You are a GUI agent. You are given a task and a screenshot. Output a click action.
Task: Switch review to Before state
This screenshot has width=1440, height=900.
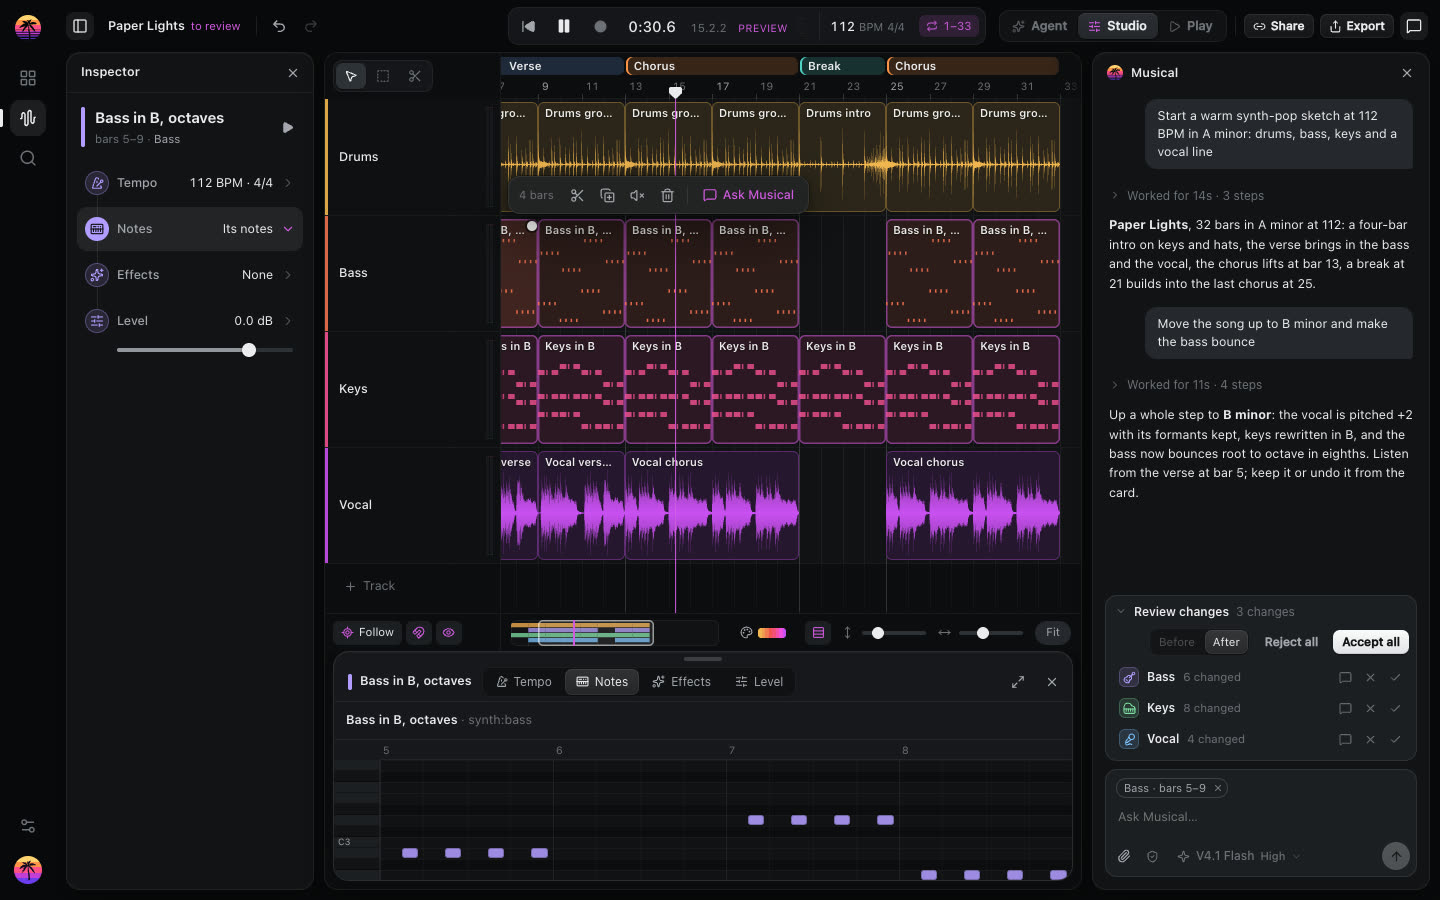(1177, 642)
